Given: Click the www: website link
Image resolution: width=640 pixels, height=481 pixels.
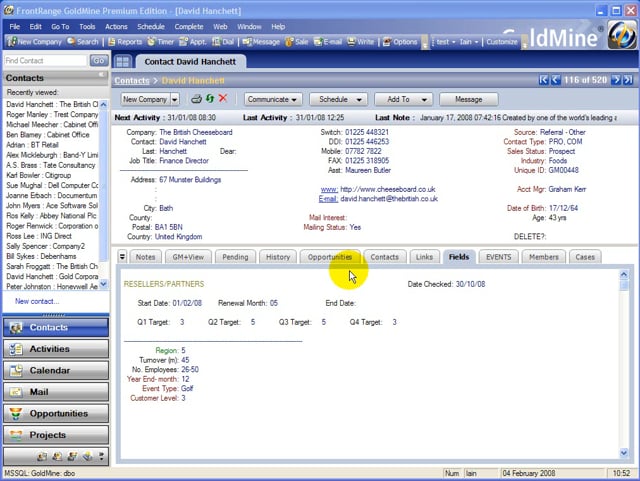Looking at the screenshot, I should click(329, 189).
